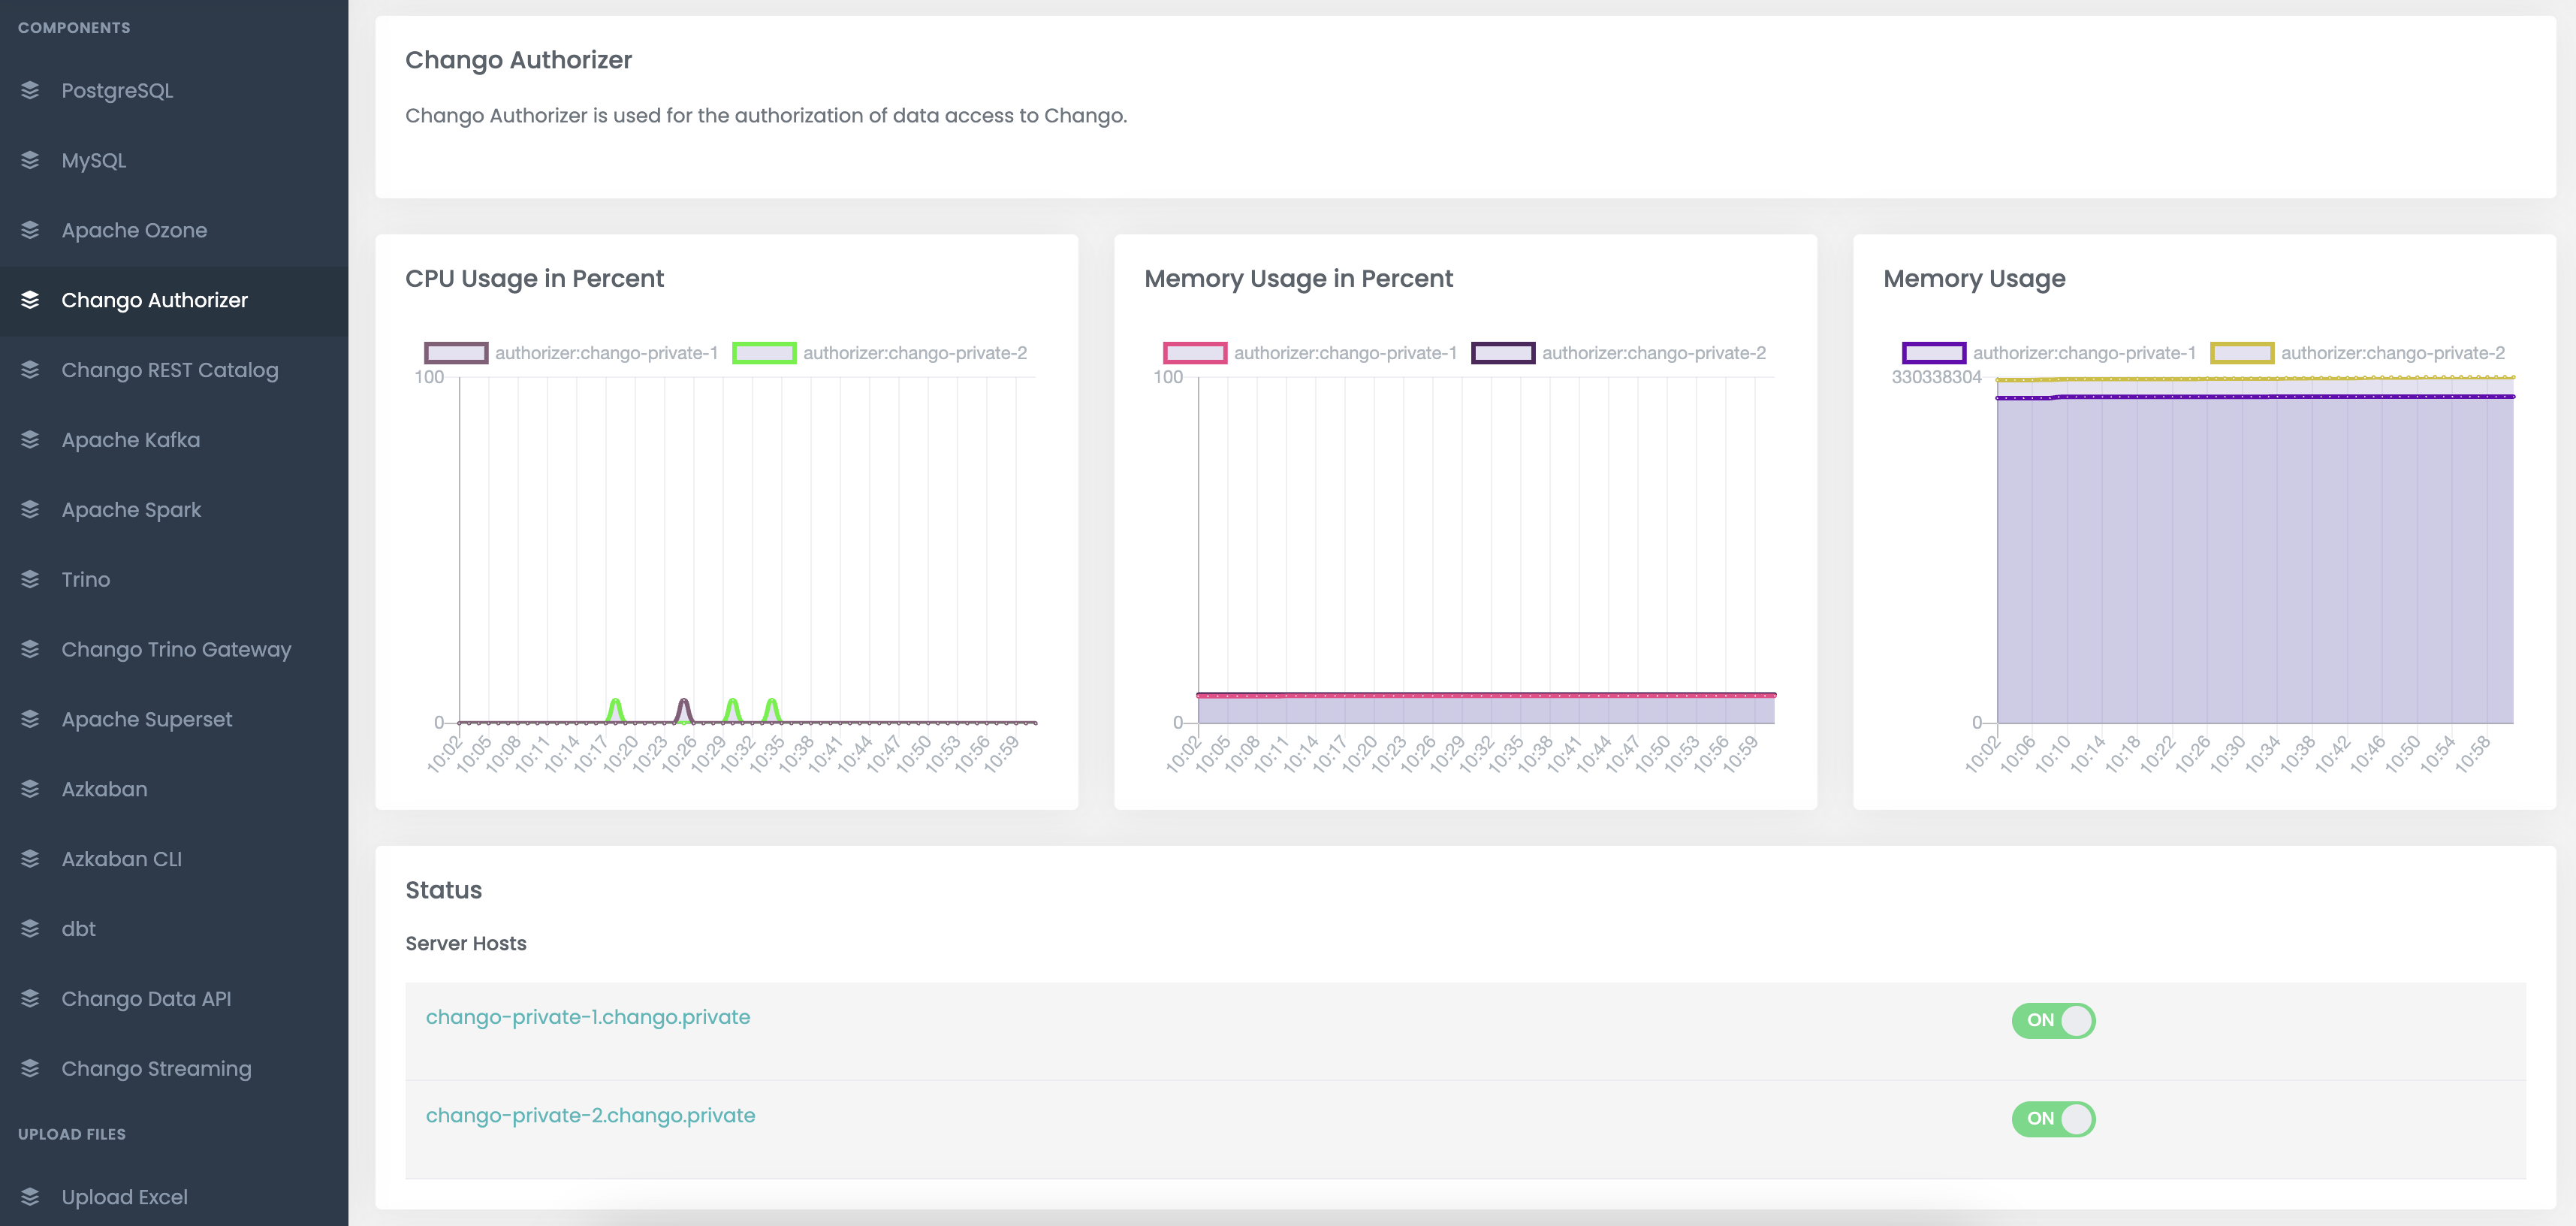Click the 330338304 axis value

[x=1936, y=377]
